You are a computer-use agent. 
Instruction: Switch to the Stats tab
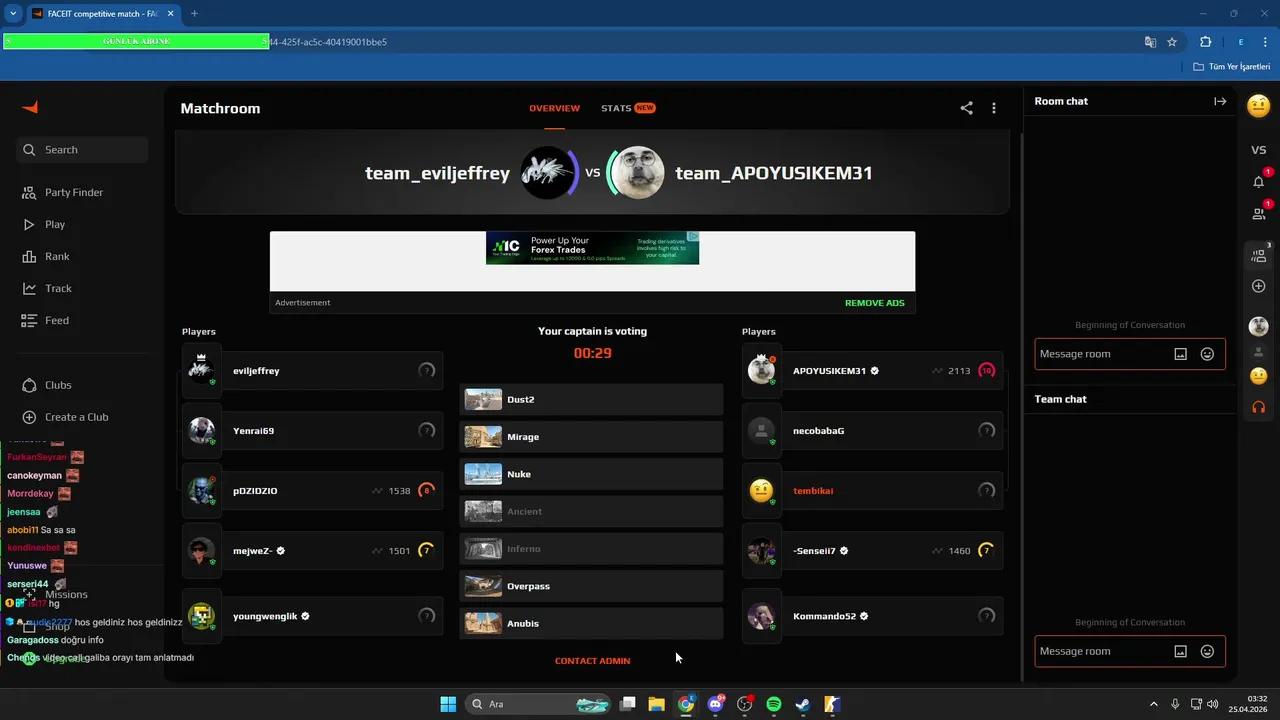click(628, 108)
